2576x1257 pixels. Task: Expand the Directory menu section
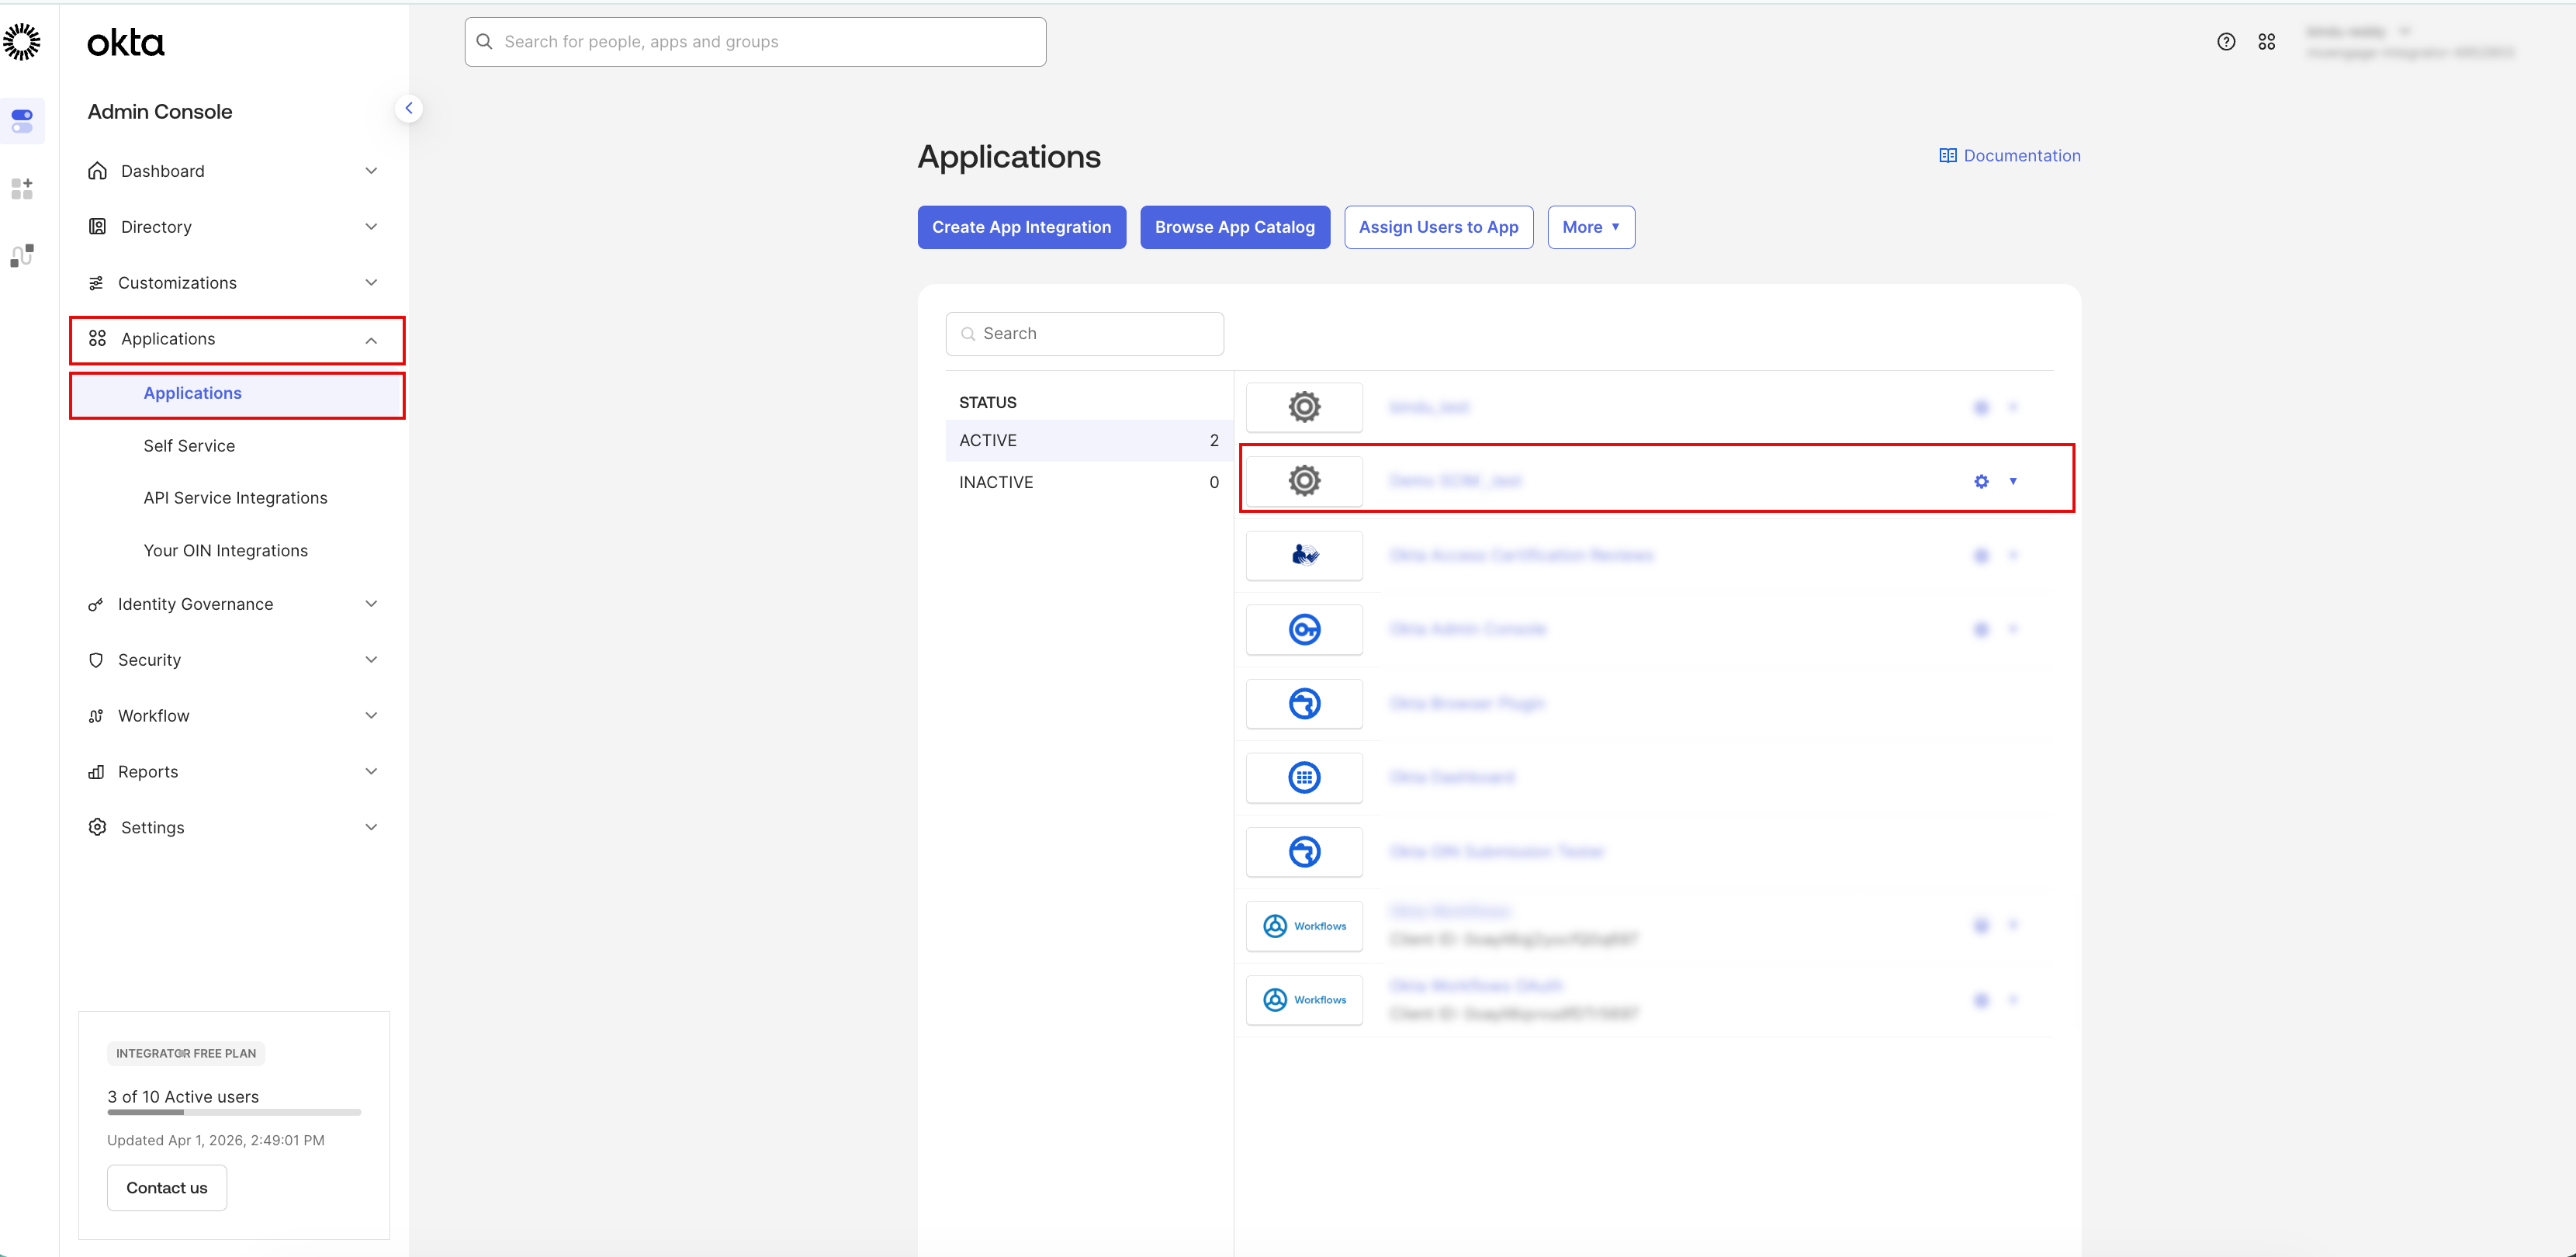click(x=236, y=227)
